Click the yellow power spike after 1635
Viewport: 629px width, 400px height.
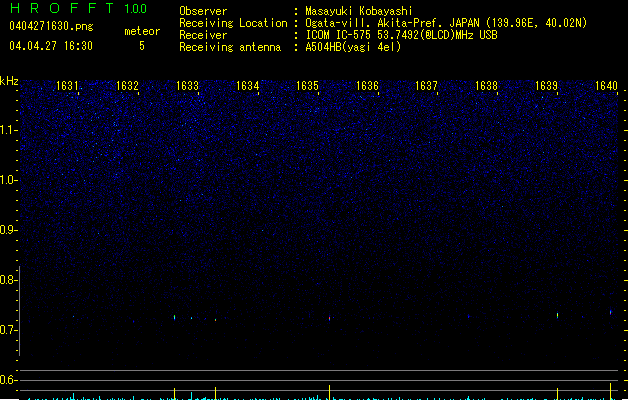pyautogui.click(x=329, y=392)
